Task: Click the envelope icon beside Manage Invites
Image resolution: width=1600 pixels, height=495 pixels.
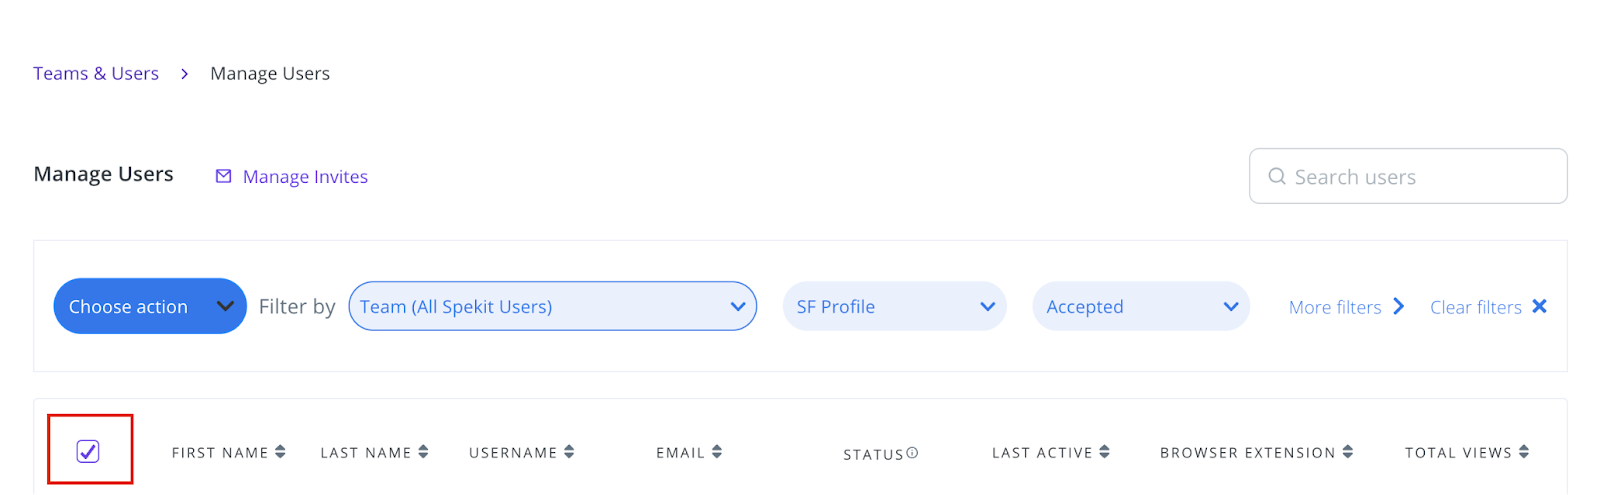Action: 223,176
